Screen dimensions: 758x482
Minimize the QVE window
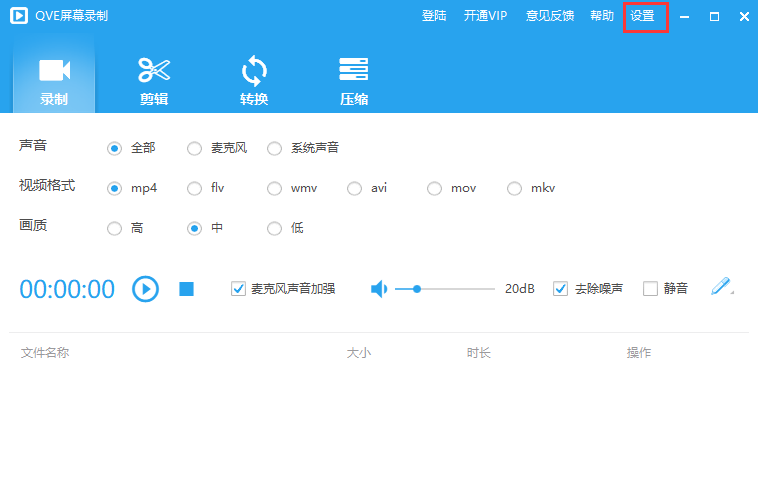coord(685,17)
